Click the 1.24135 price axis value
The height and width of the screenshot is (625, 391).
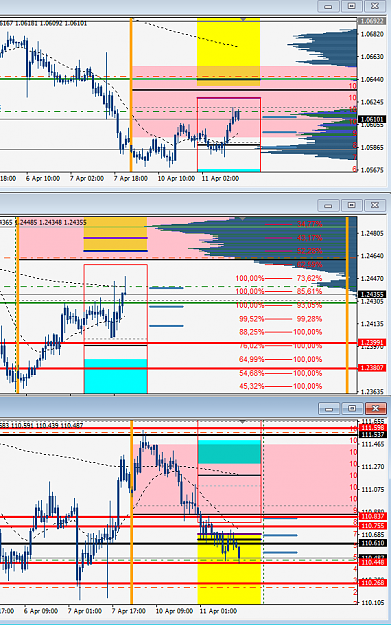372,324
